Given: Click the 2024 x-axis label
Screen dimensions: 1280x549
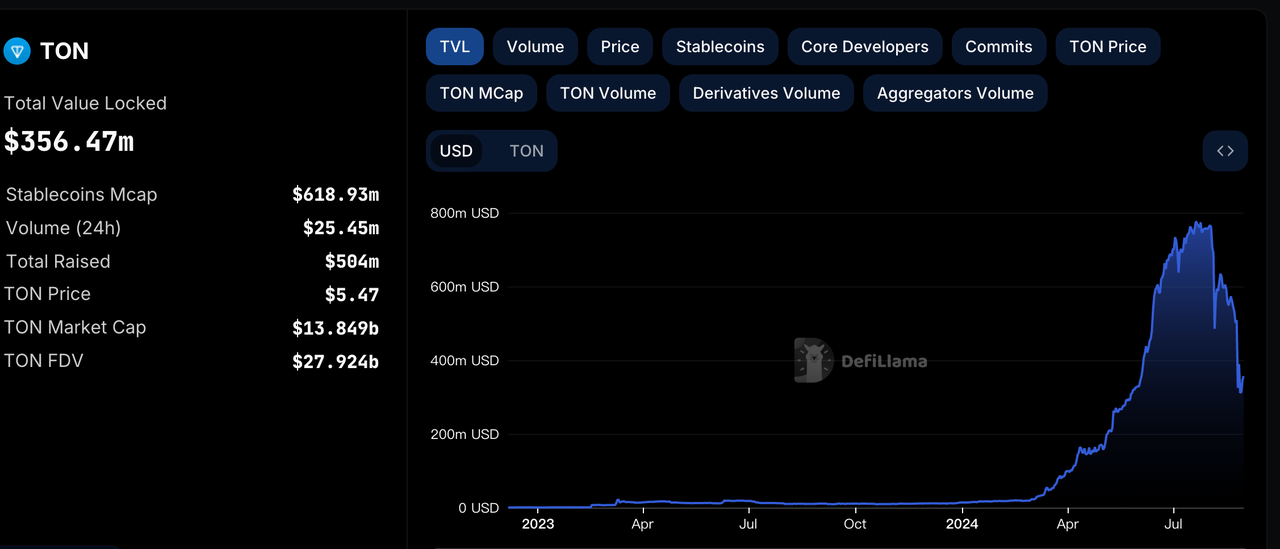Looking at the screenshot, I should pos(962,523).
